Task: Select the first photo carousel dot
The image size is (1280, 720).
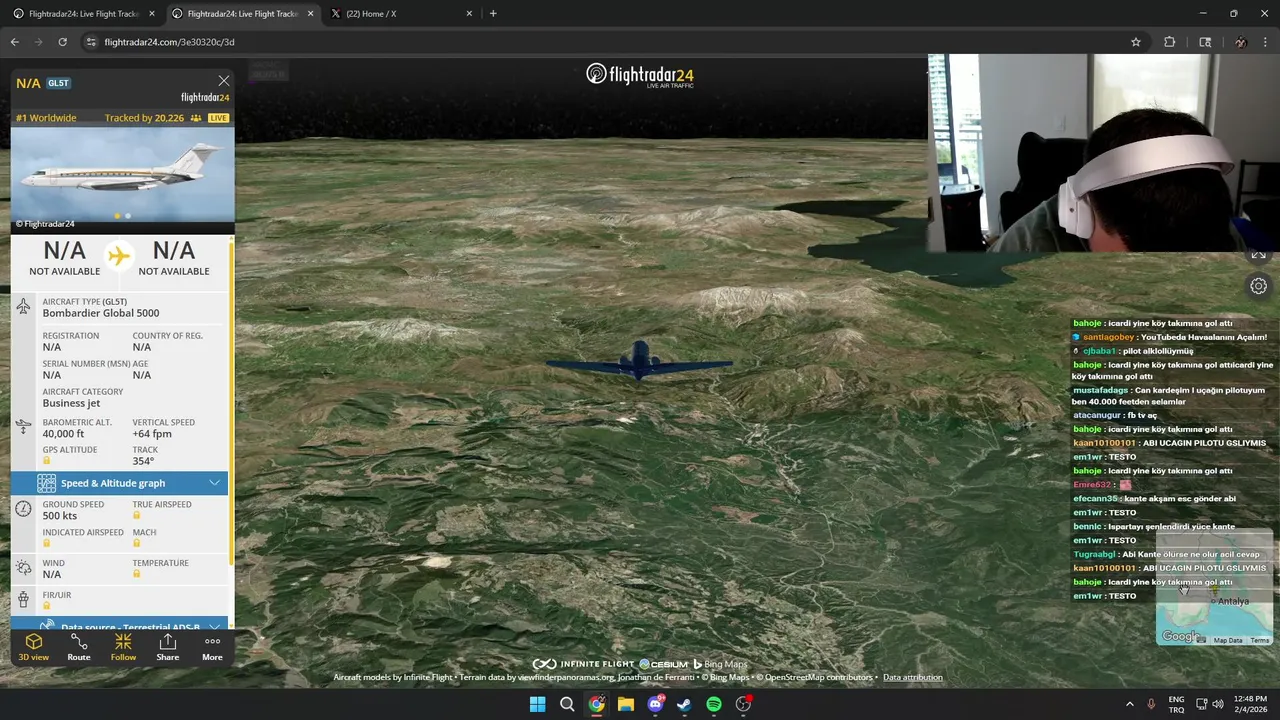Action: [117, 216]
